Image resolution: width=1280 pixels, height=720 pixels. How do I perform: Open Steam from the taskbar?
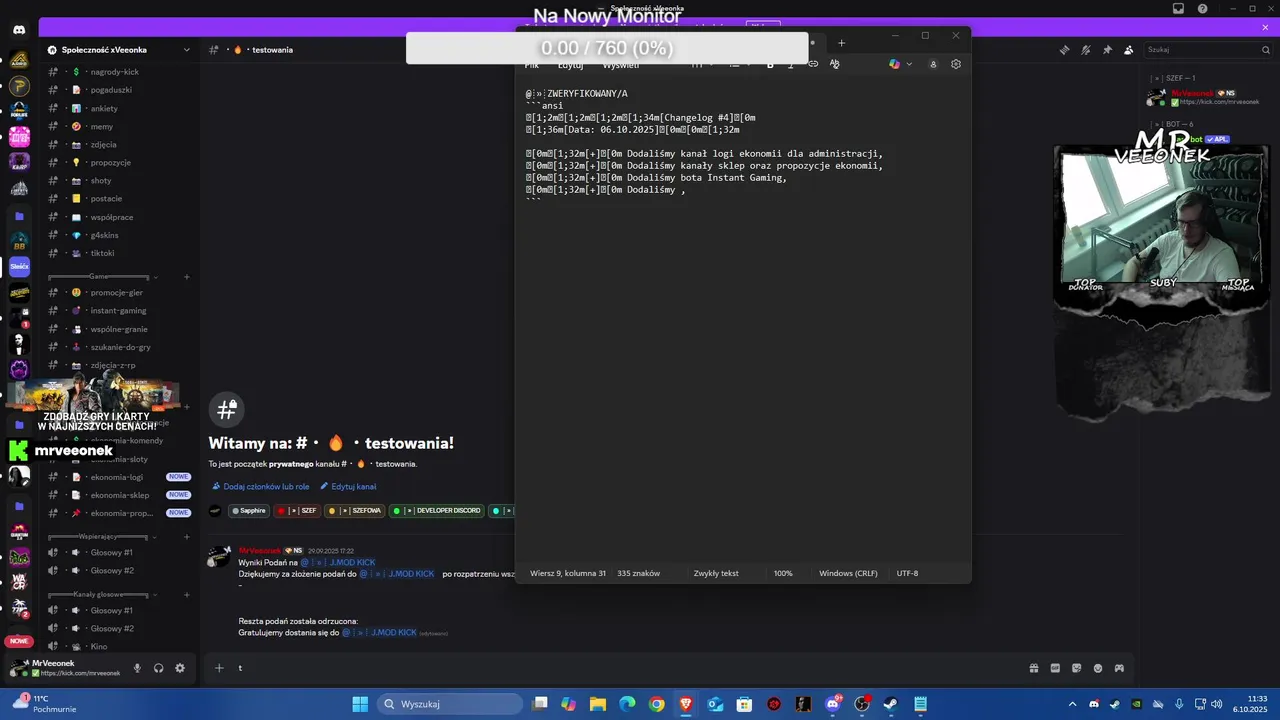click(891, 704)
